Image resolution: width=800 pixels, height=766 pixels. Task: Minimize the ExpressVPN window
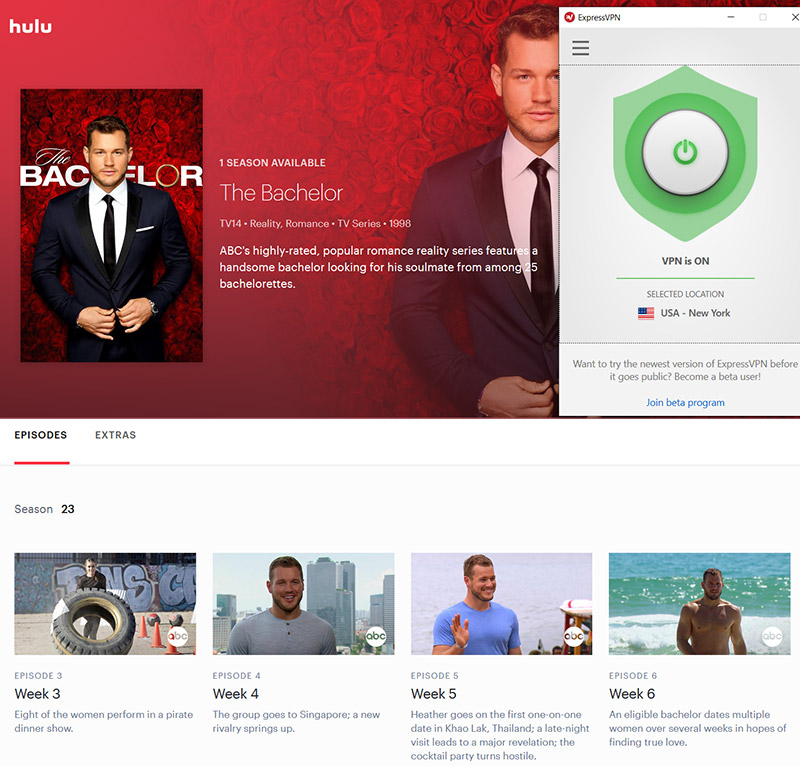[731, 17]
